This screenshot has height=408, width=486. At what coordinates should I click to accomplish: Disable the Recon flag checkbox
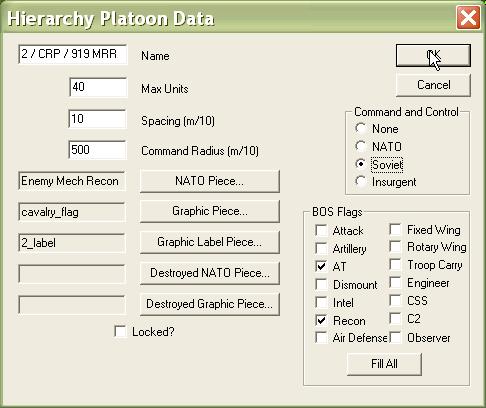(321, 320)
